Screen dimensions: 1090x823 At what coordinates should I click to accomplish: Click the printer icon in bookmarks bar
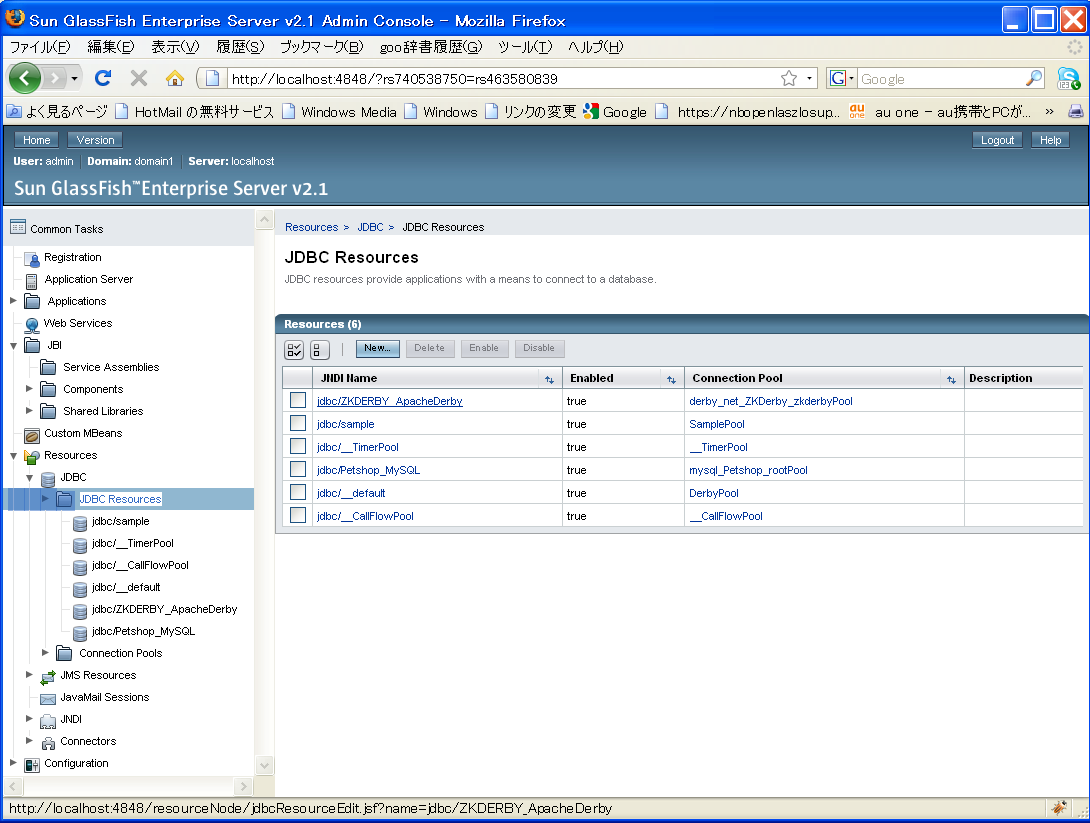[x=1075, y=111]
